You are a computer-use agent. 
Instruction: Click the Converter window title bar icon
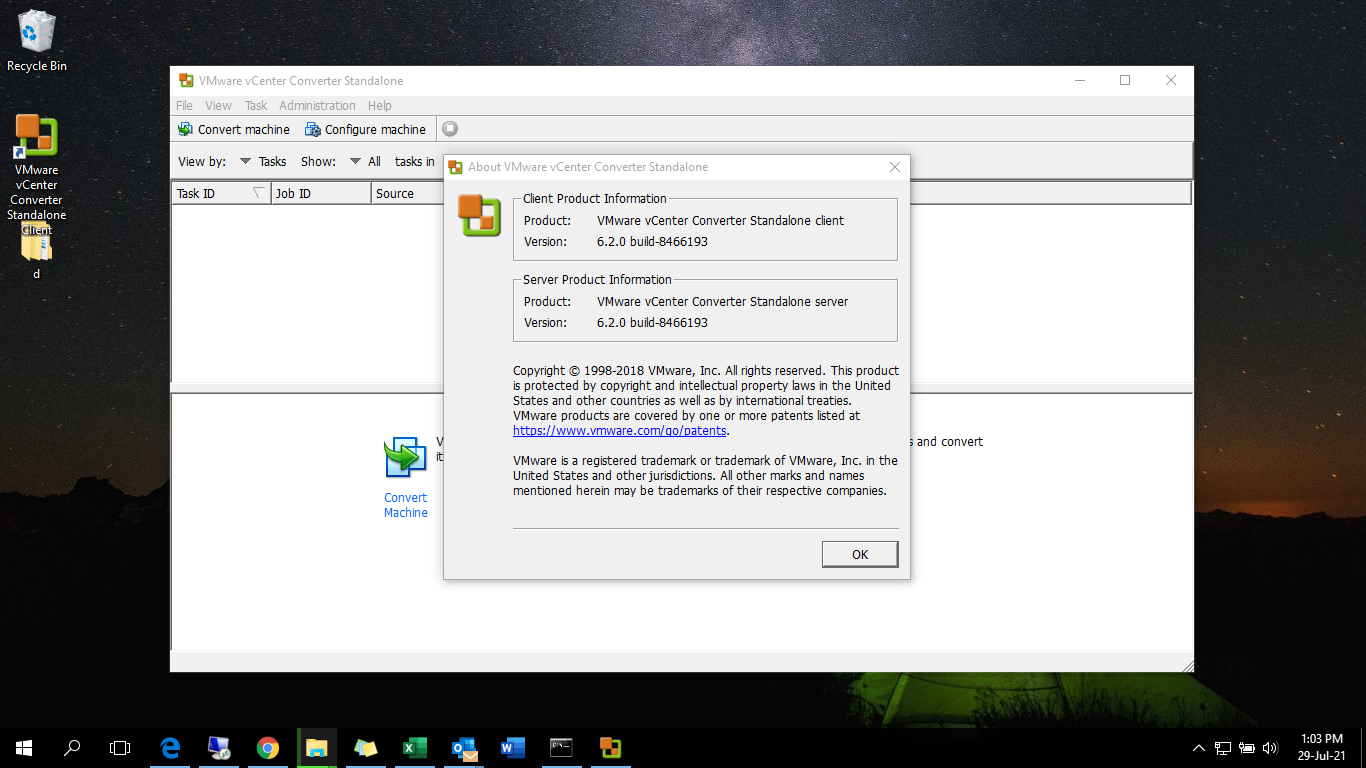click(x=186, y=81)
